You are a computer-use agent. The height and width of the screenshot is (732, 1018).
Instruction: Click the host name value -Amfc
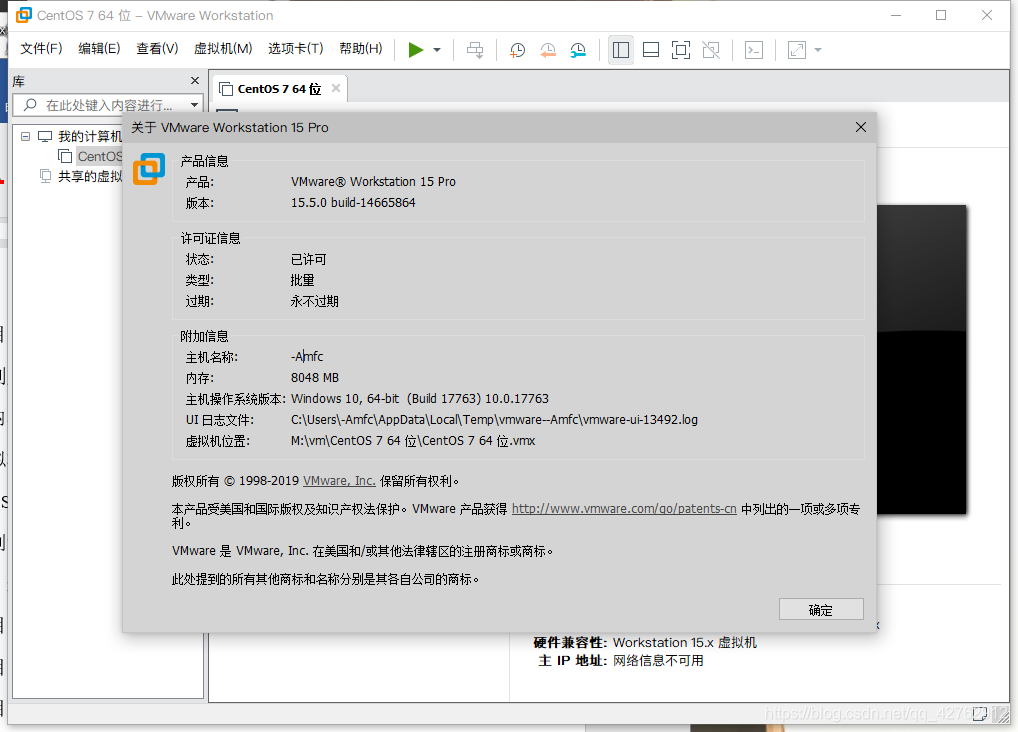pyautogui.click(x=306, y=357)
